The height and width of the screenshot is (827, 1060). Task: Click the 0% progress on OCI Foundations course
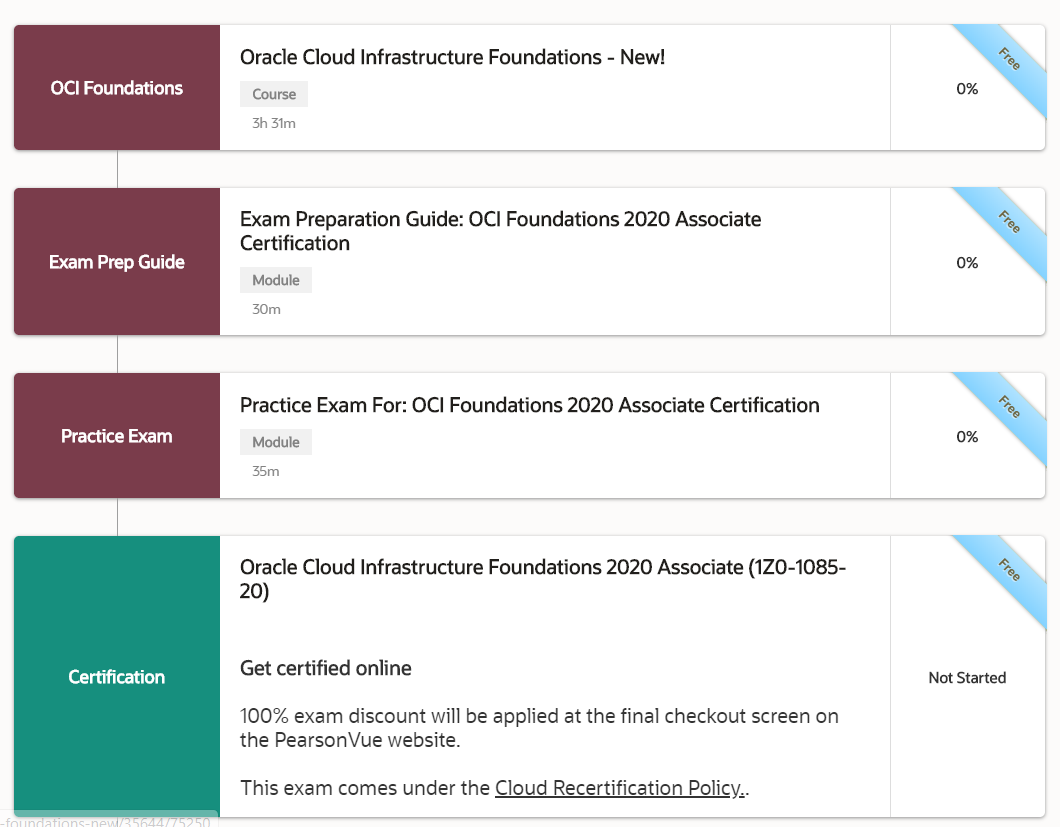[x=967, y=88]
